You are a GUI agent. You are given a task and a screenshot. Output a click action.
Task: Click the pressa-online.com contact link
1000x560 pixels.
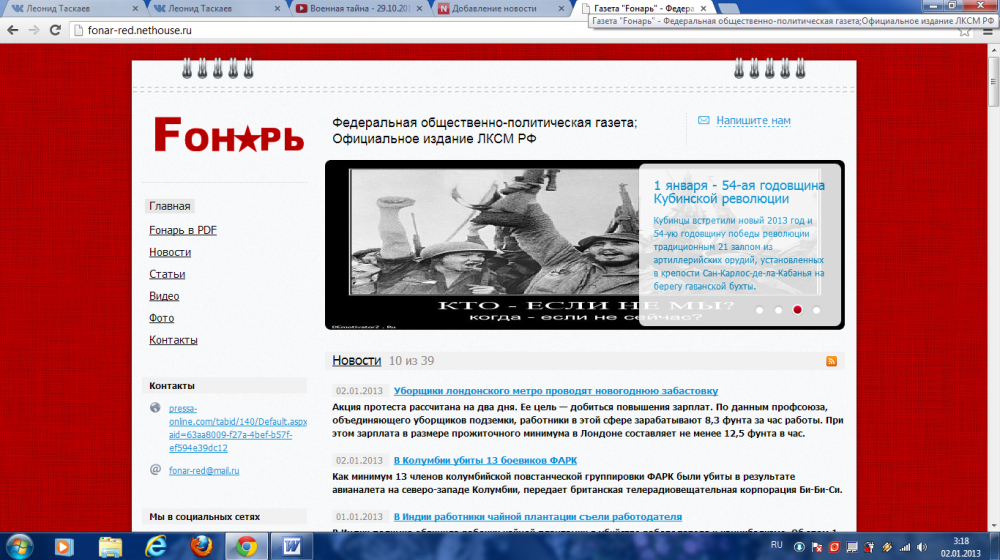[238, 428]
